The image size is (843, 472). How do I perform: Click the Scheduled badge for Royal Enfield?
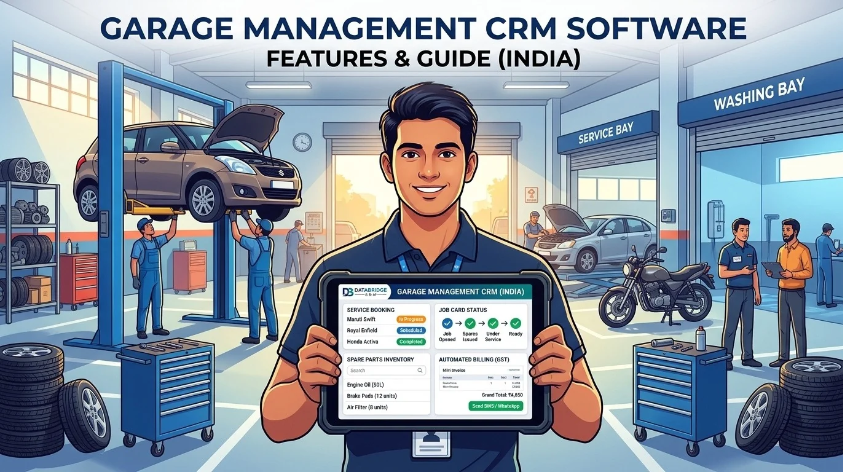click(411, 330)
